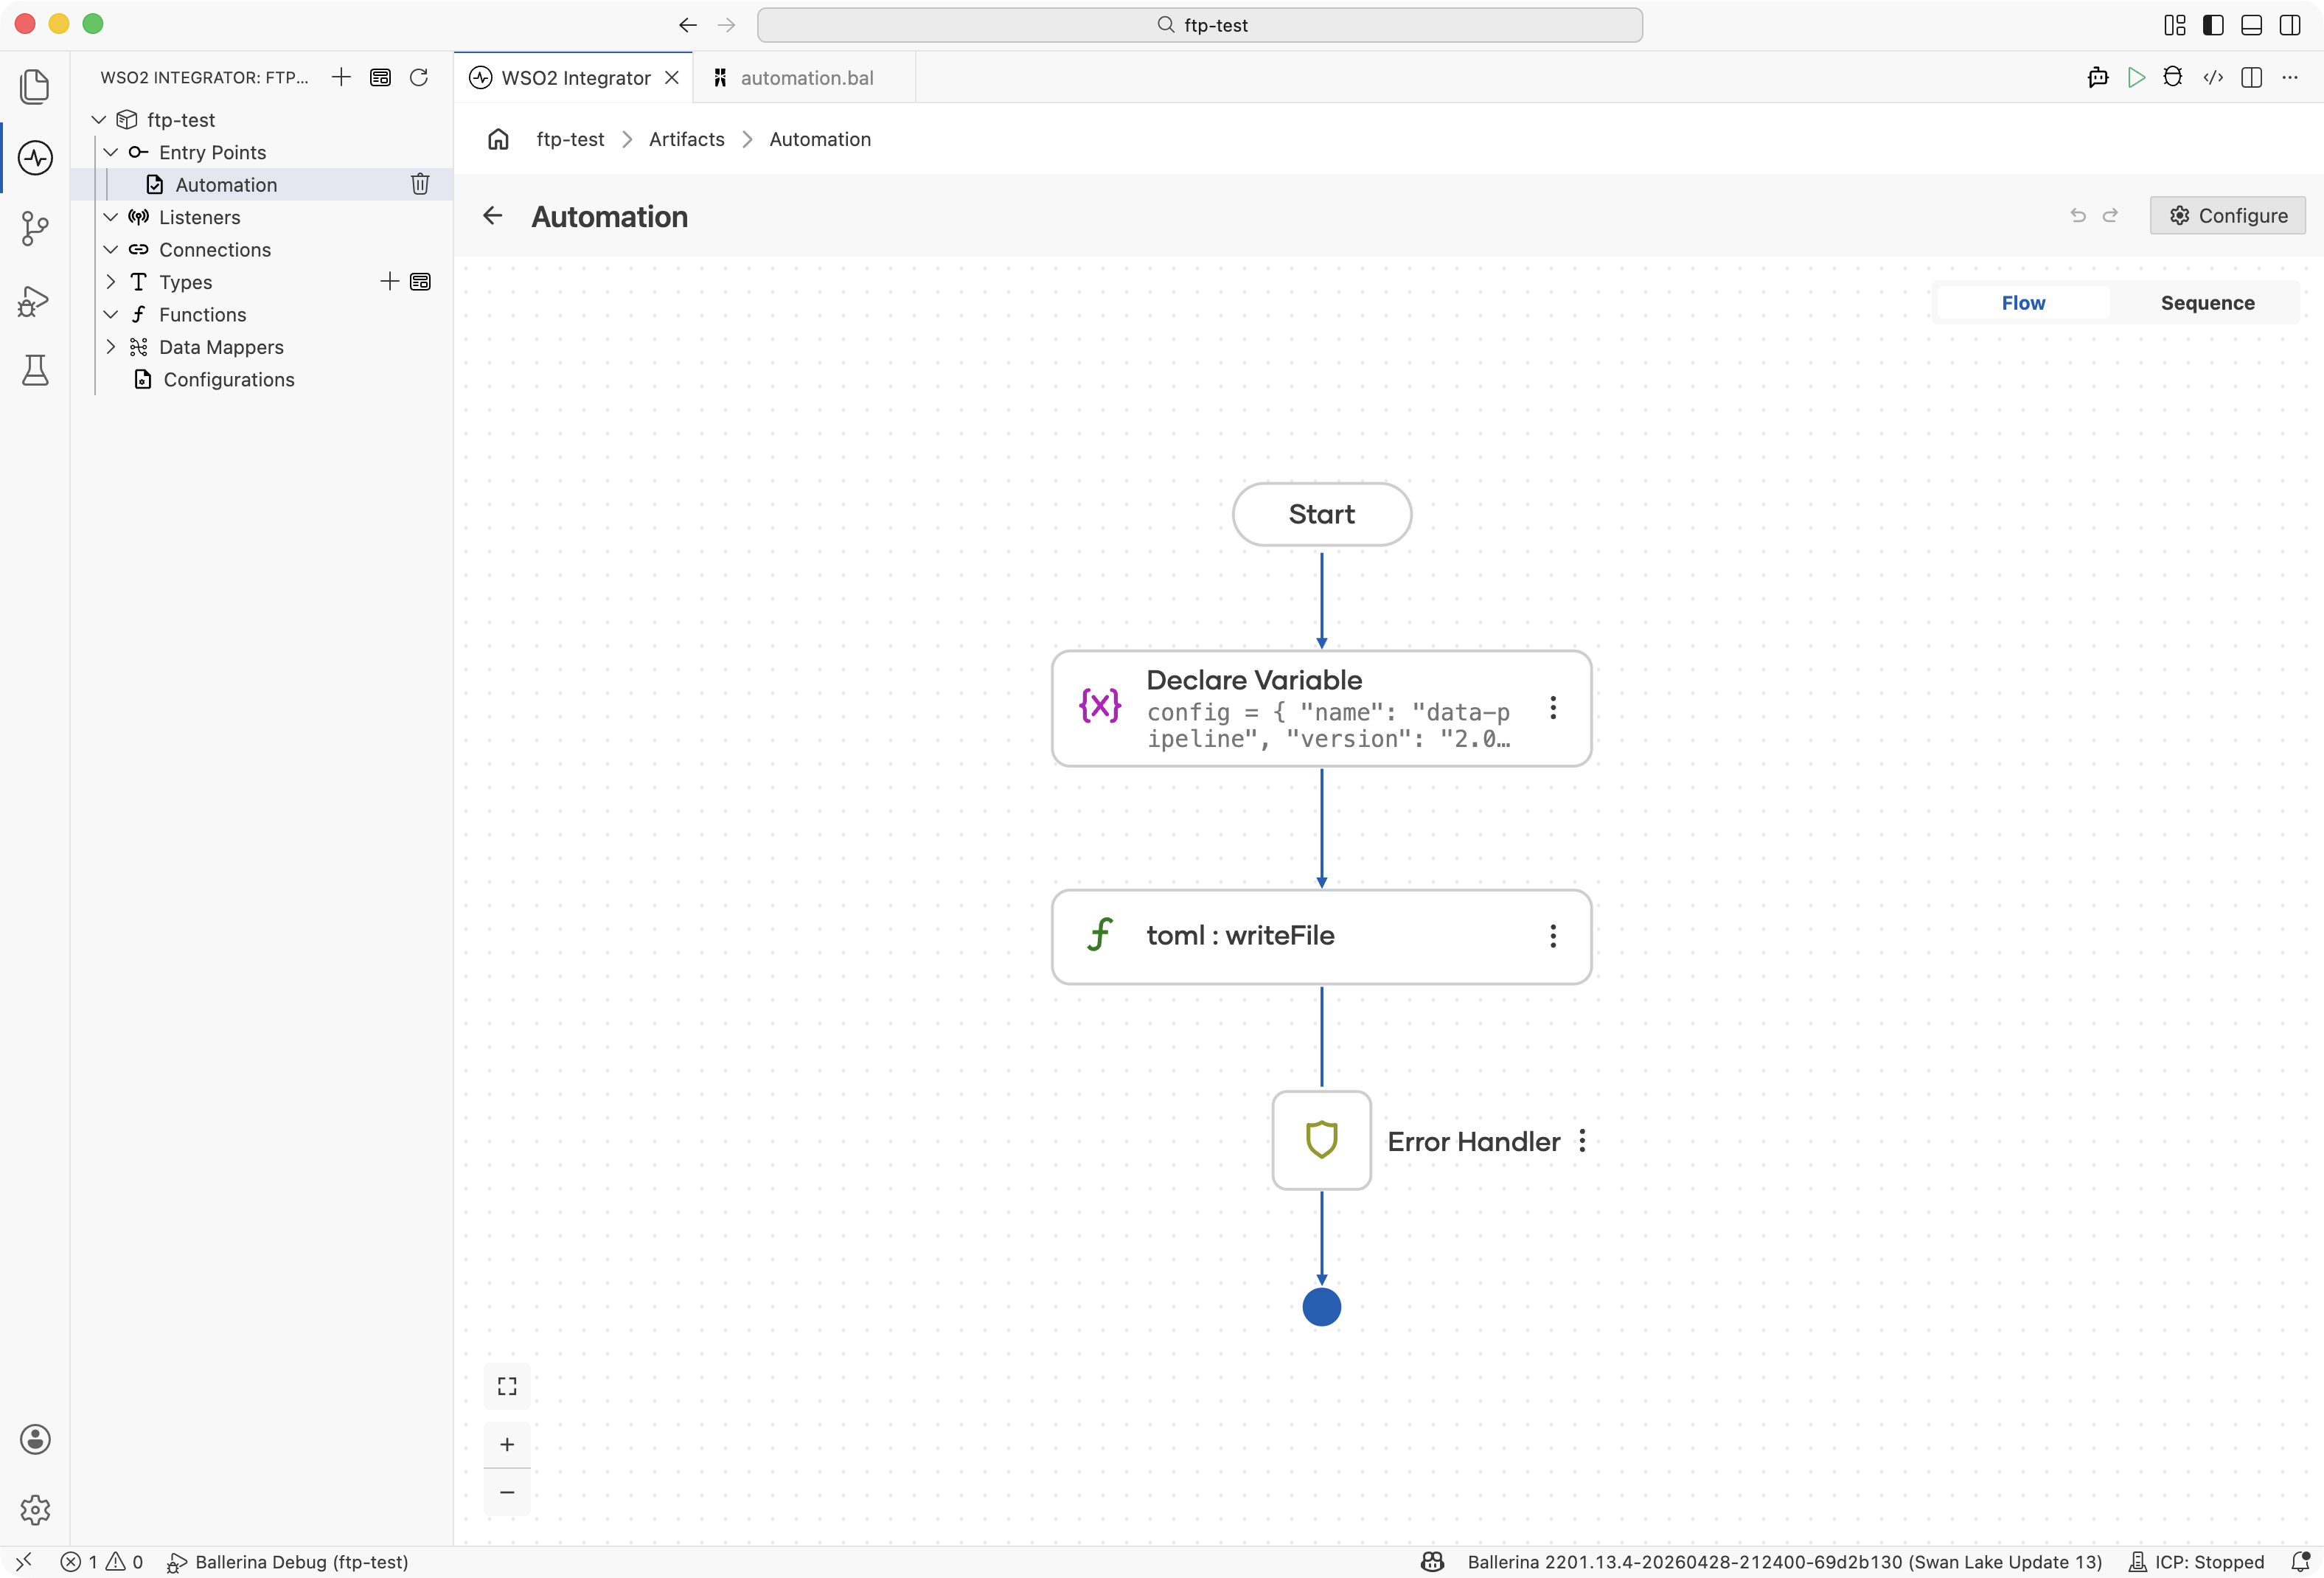The width and height of the screenshot is (2324, 1578).
Task: Collapse the Connections section
Action: [x=111, y=249]
